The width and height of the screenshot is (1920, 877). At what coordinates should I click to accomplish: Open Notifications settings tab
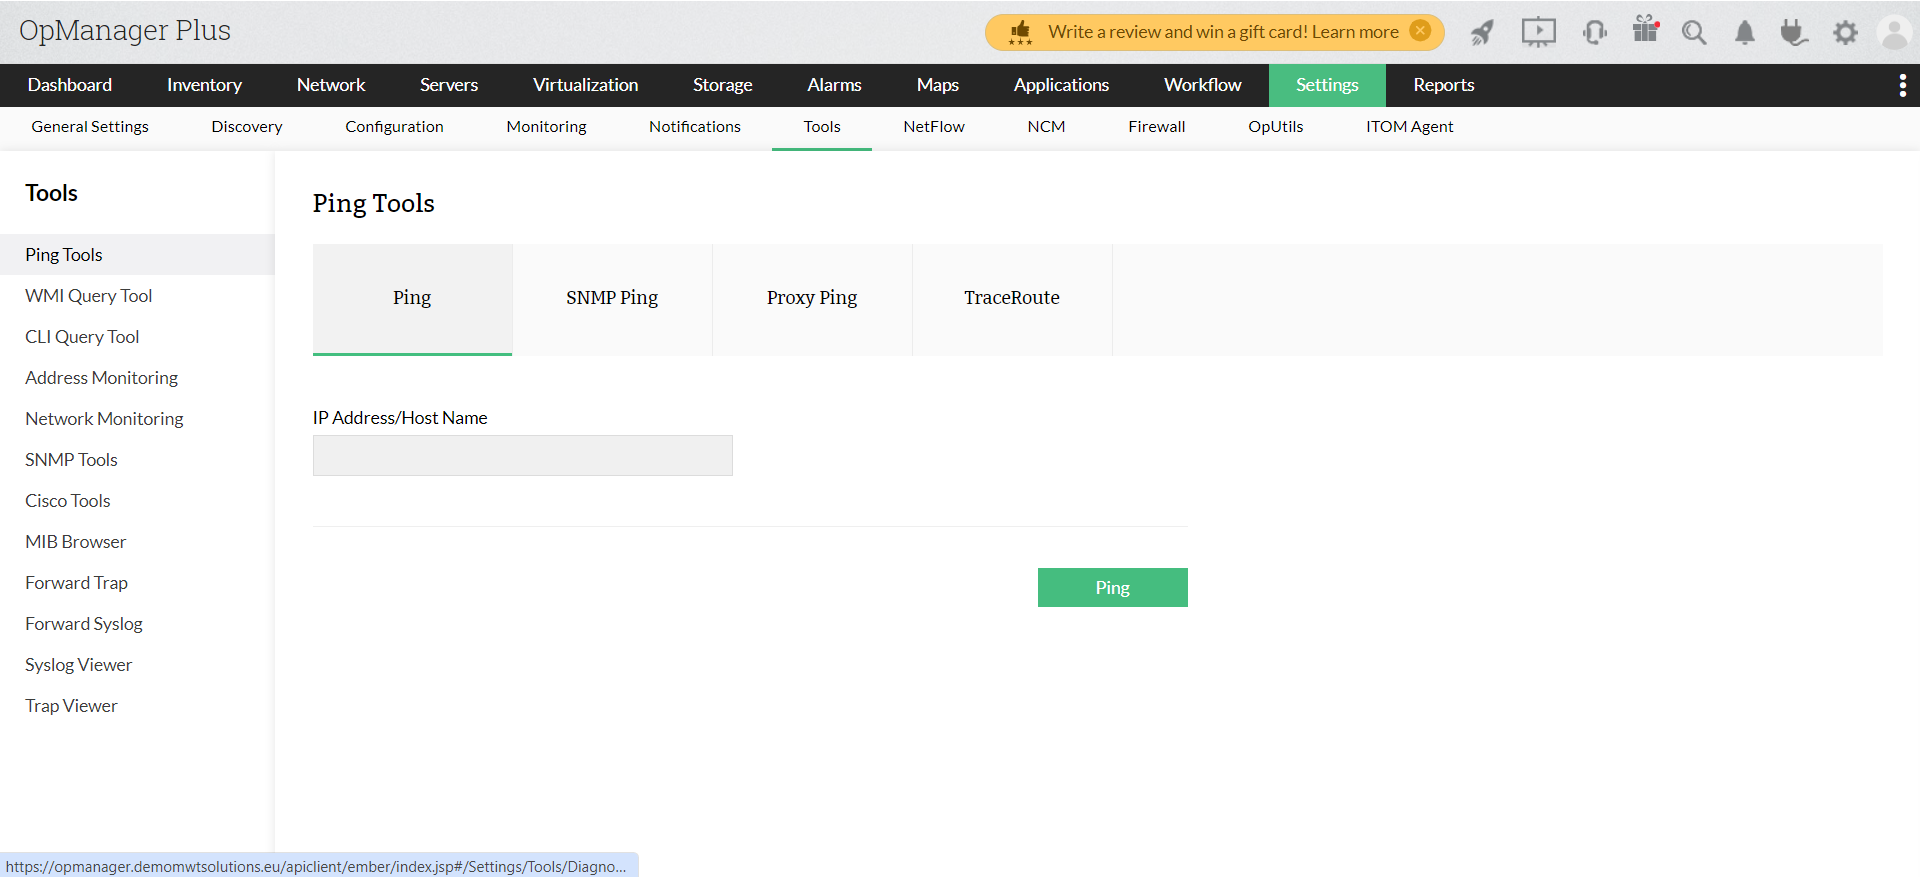click(695, 127)
